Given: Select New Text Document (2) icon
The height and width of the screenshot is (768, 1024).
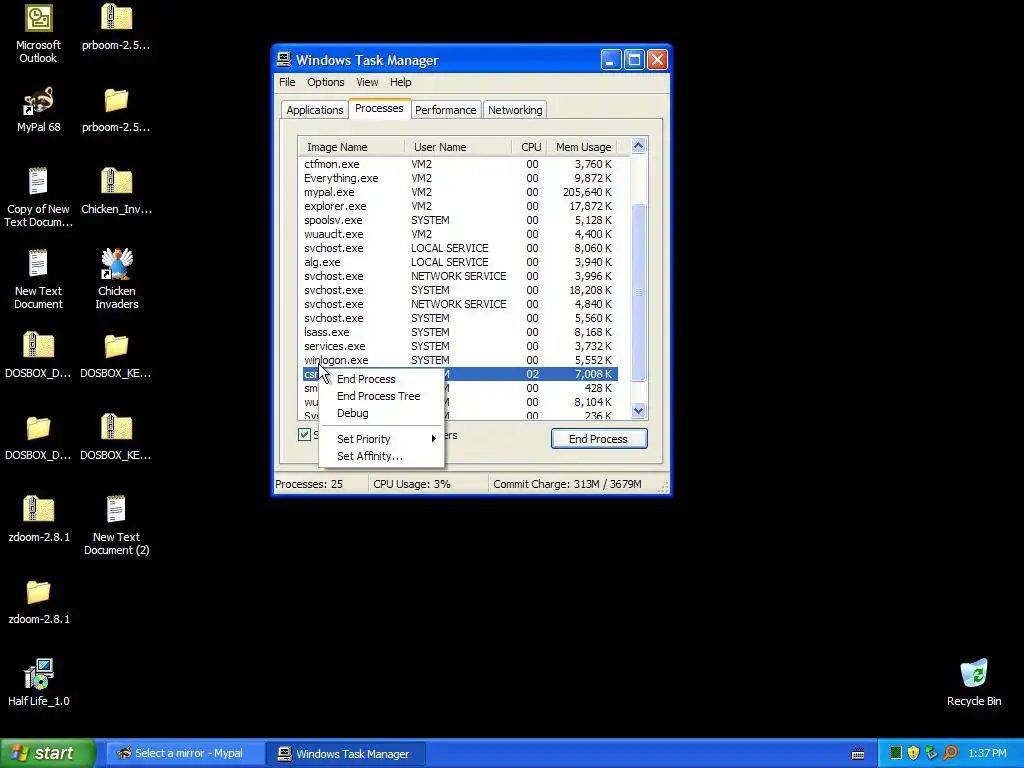Looking at the screenshot, I should click(116, 509).
